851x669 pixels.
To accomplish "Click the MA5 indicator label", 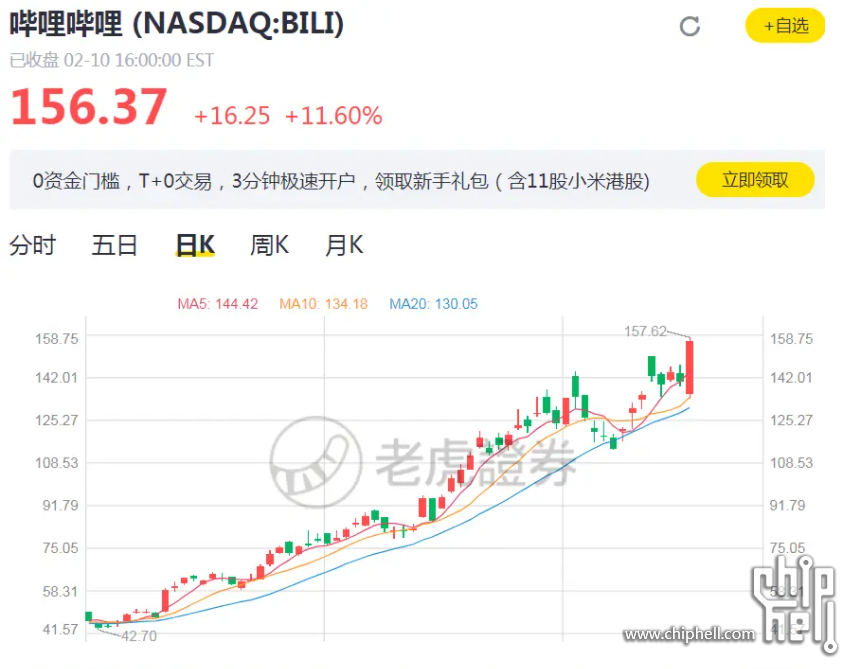I will 218,304.
